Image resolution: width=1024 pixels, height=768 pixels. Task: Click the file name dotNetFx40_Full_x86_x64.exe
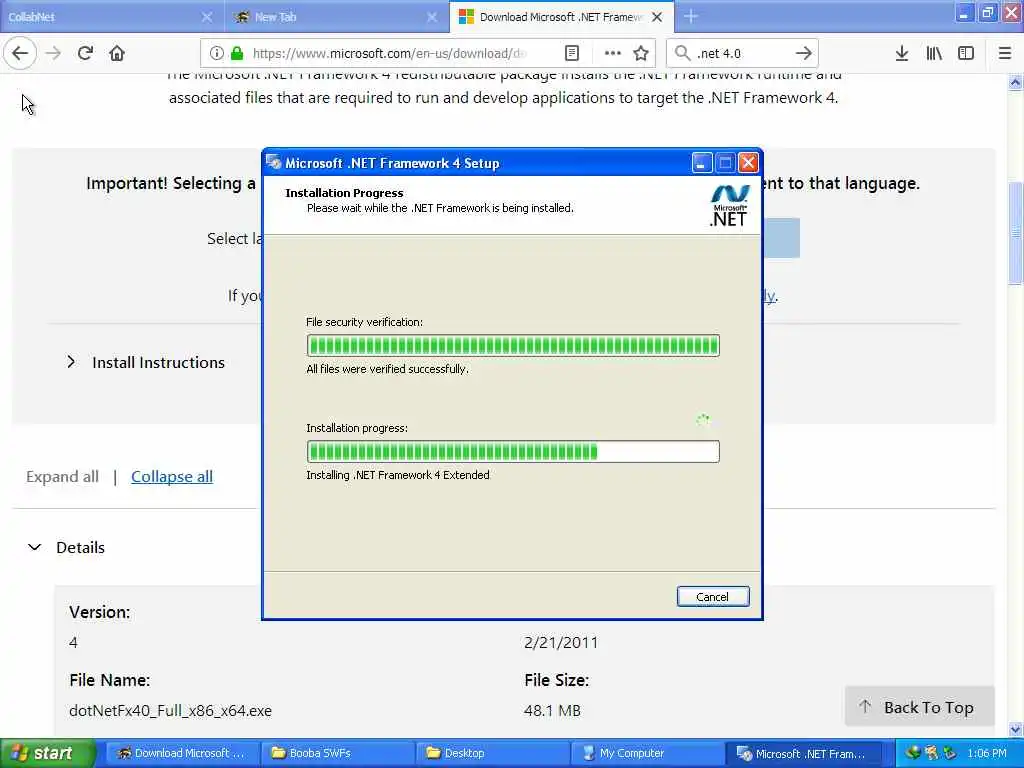[x=170, y=711]
